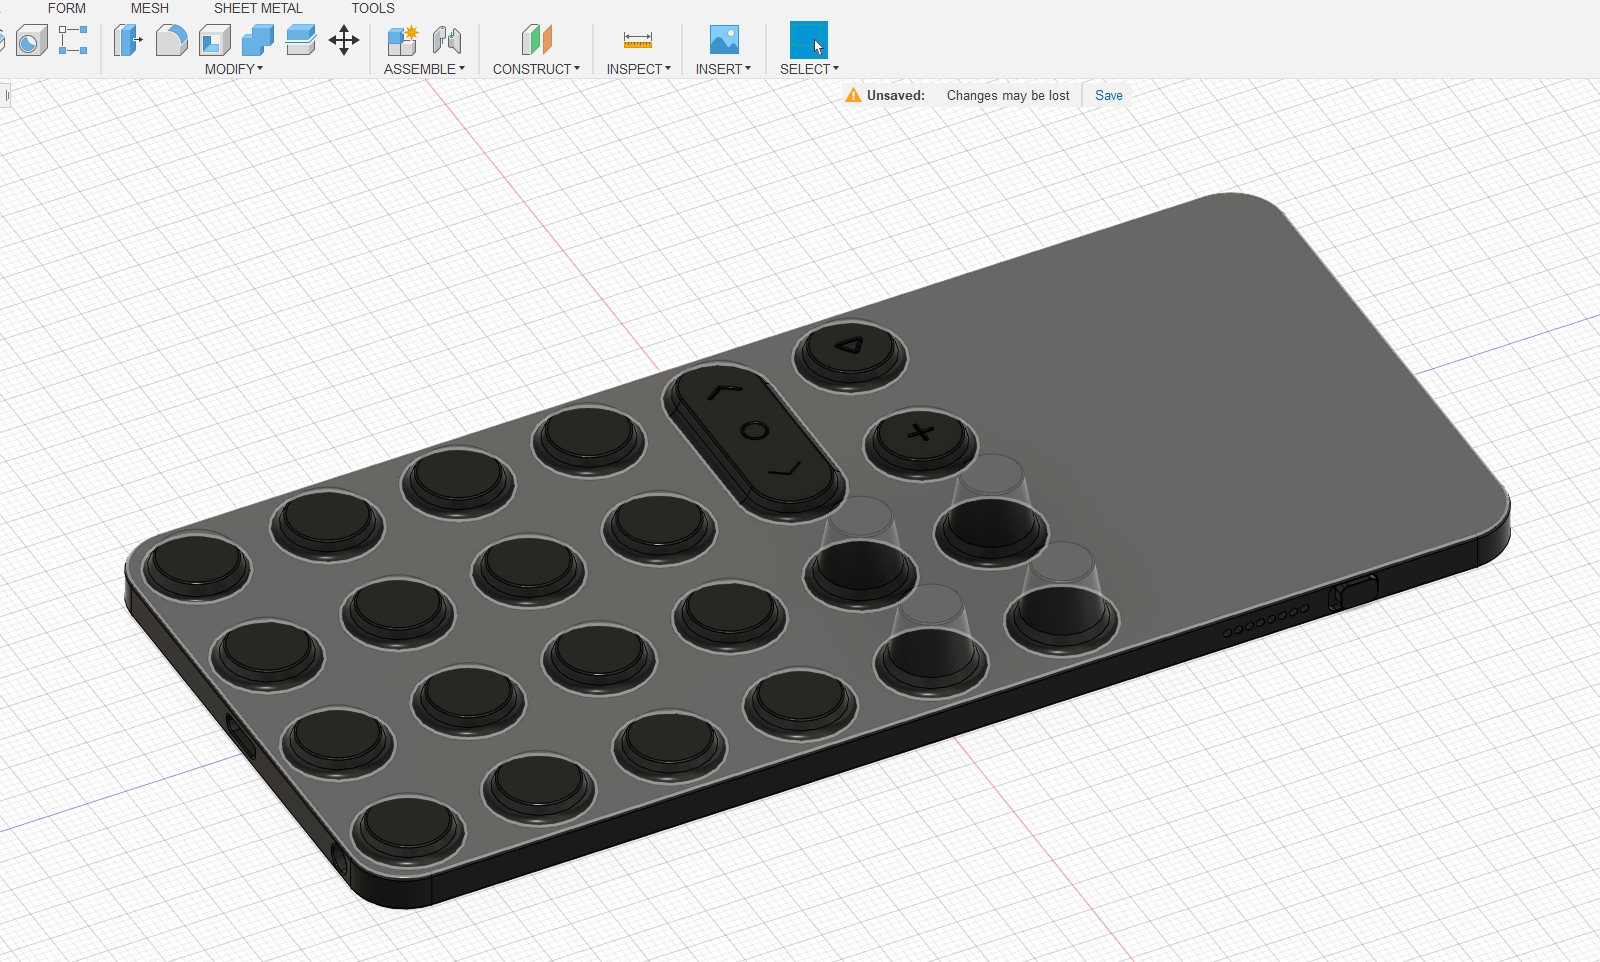
Task: Select the Offset Plane construct icon
Action: (536, 40)
